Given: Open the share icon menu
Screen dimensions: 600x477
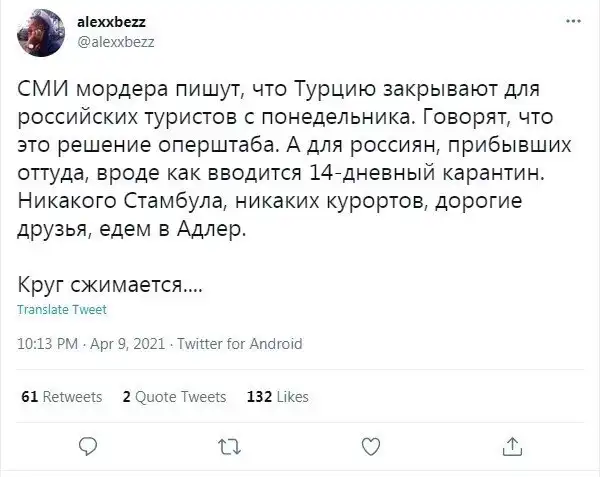Looking at the screenshot, I should (x=511, y=444).
